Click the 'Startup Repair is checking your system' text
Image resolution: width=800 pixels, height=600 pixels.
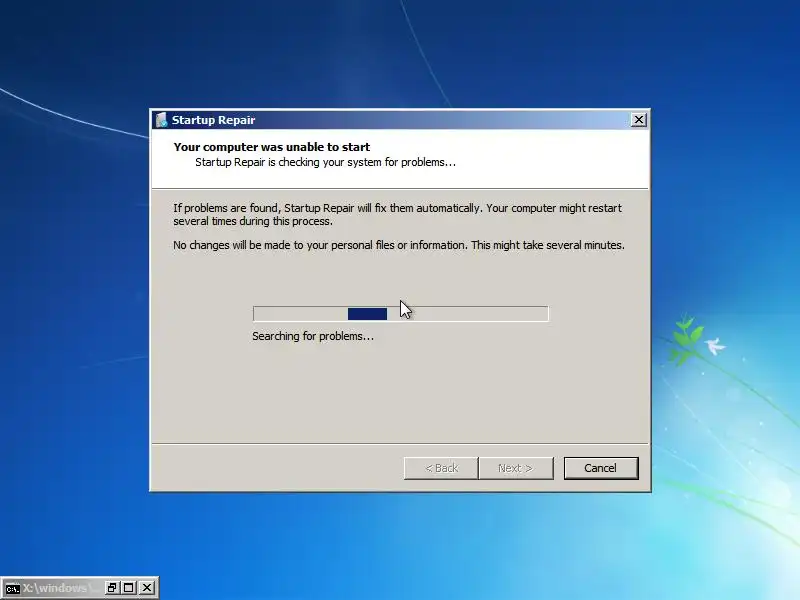tap(326, 162)
